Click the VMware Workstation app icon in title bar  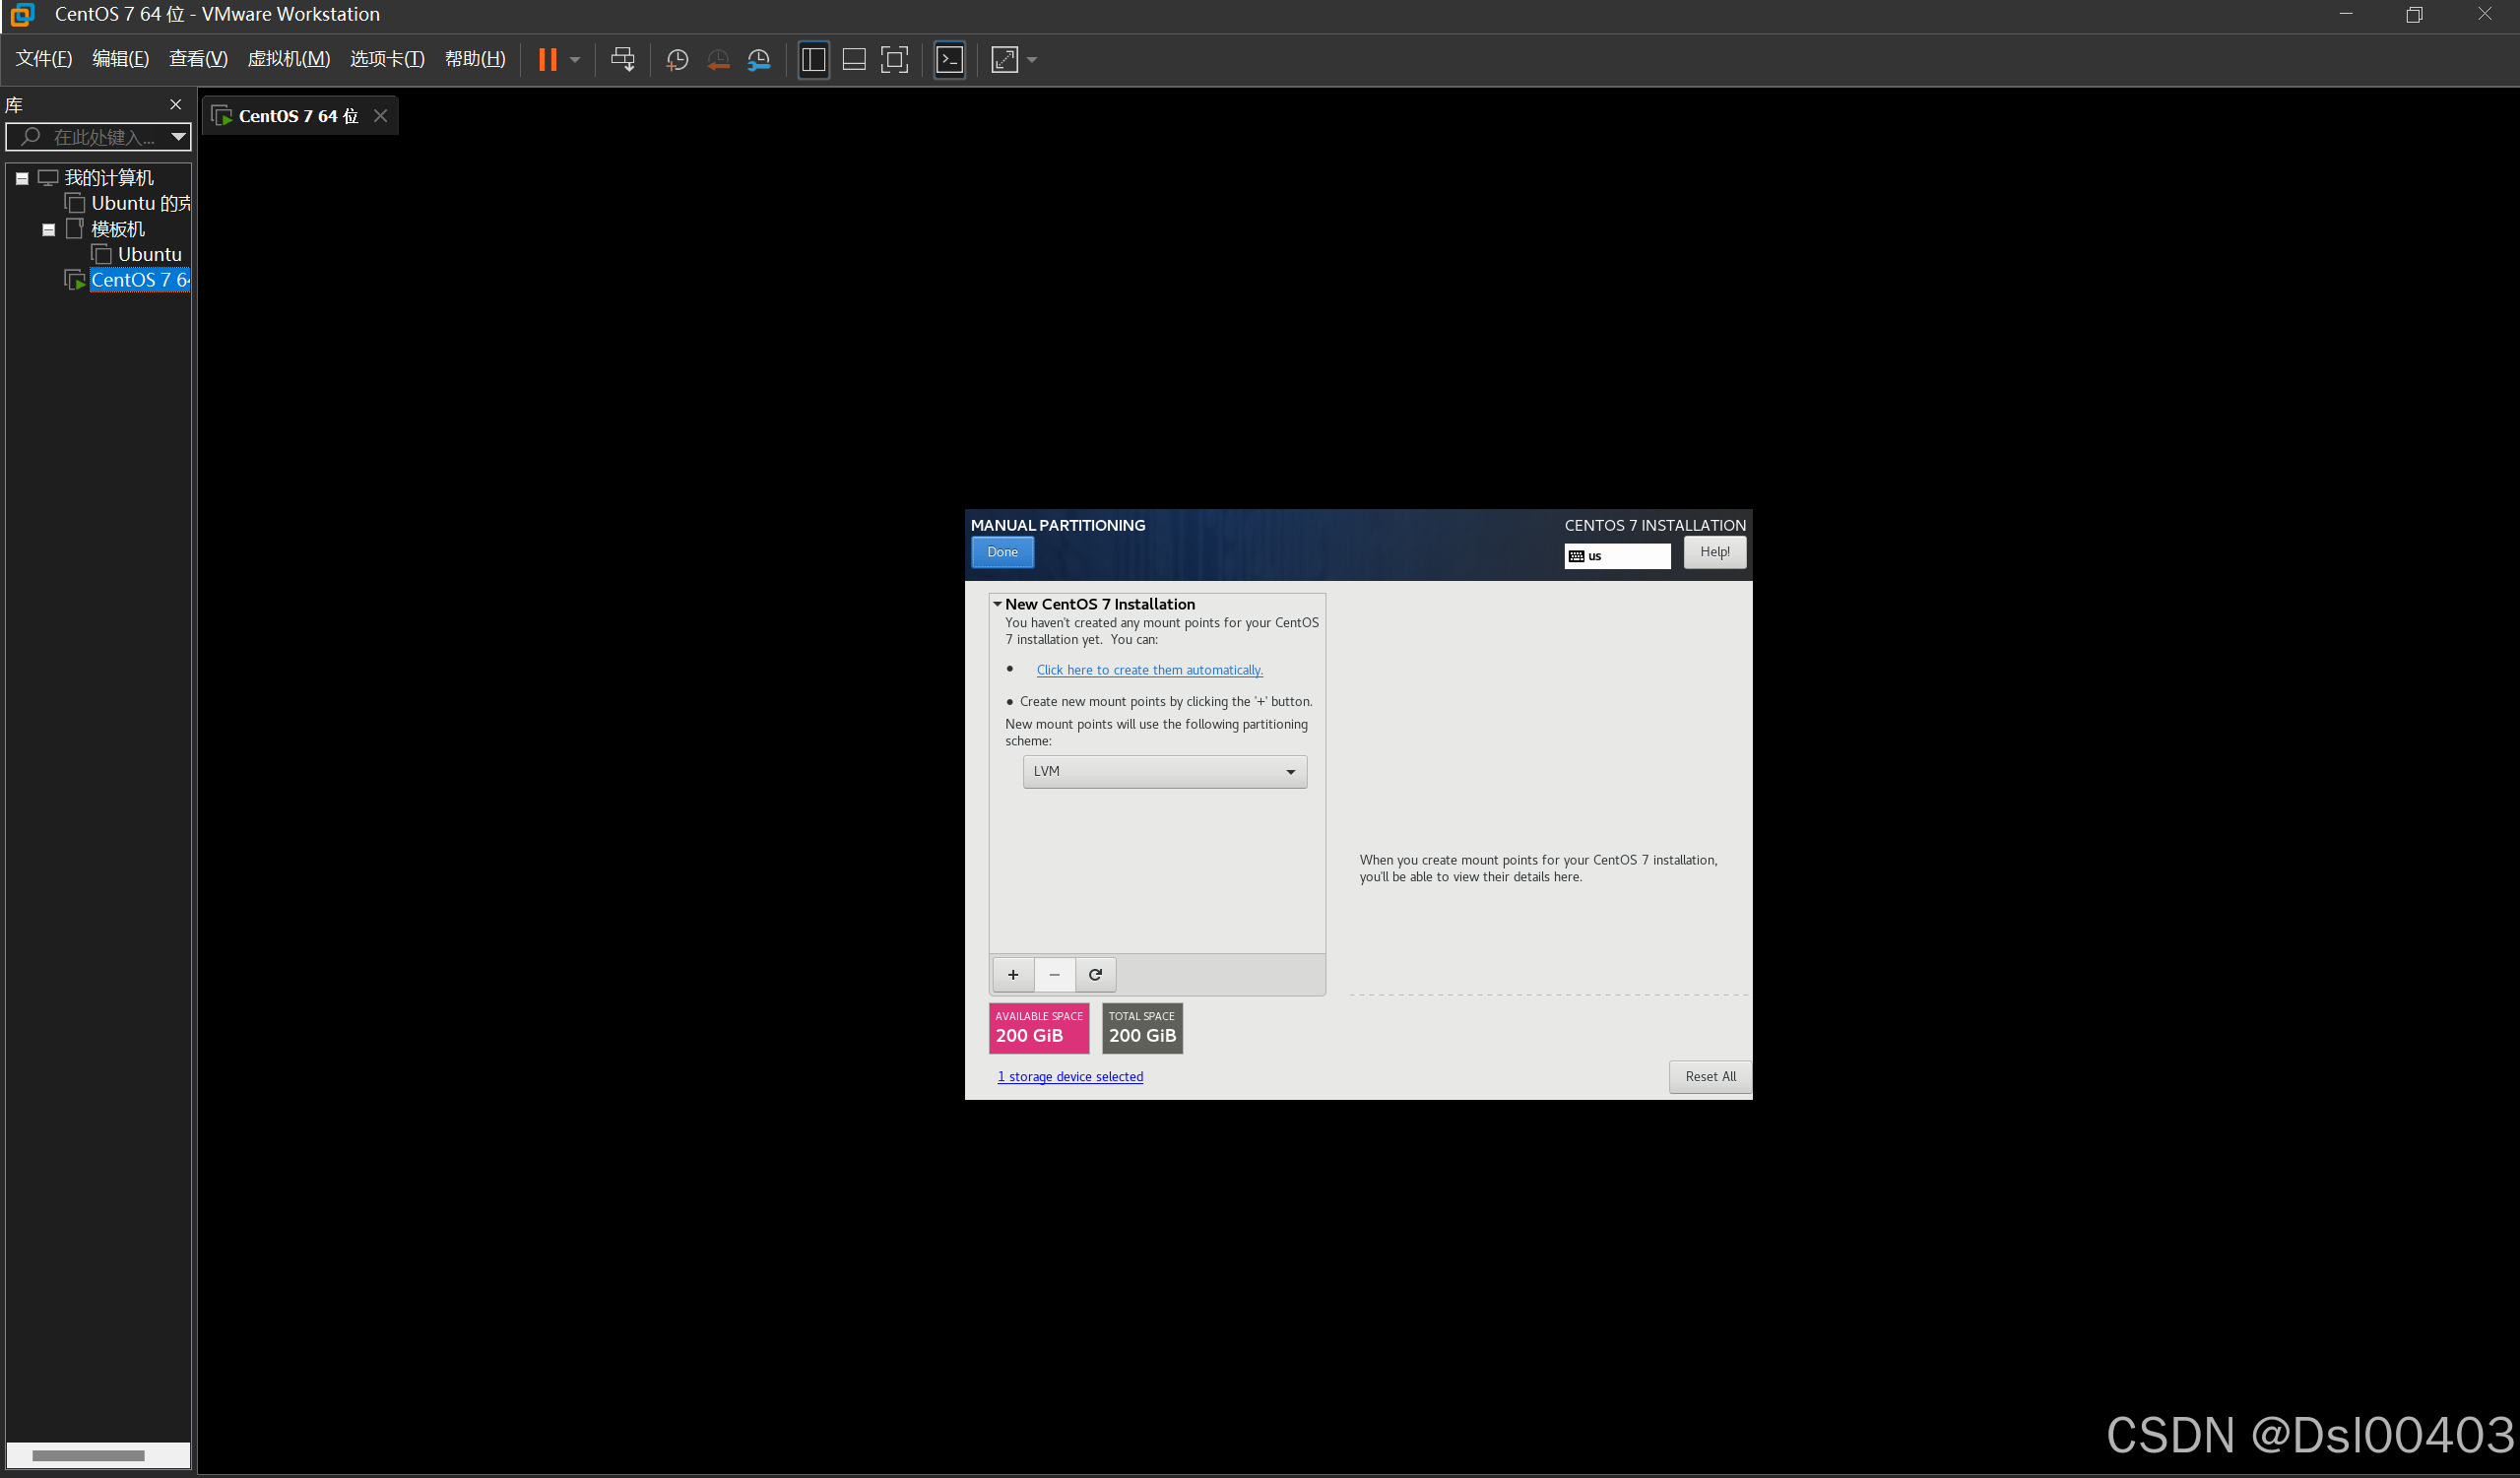pyautogui.click(x=22, y=14)
